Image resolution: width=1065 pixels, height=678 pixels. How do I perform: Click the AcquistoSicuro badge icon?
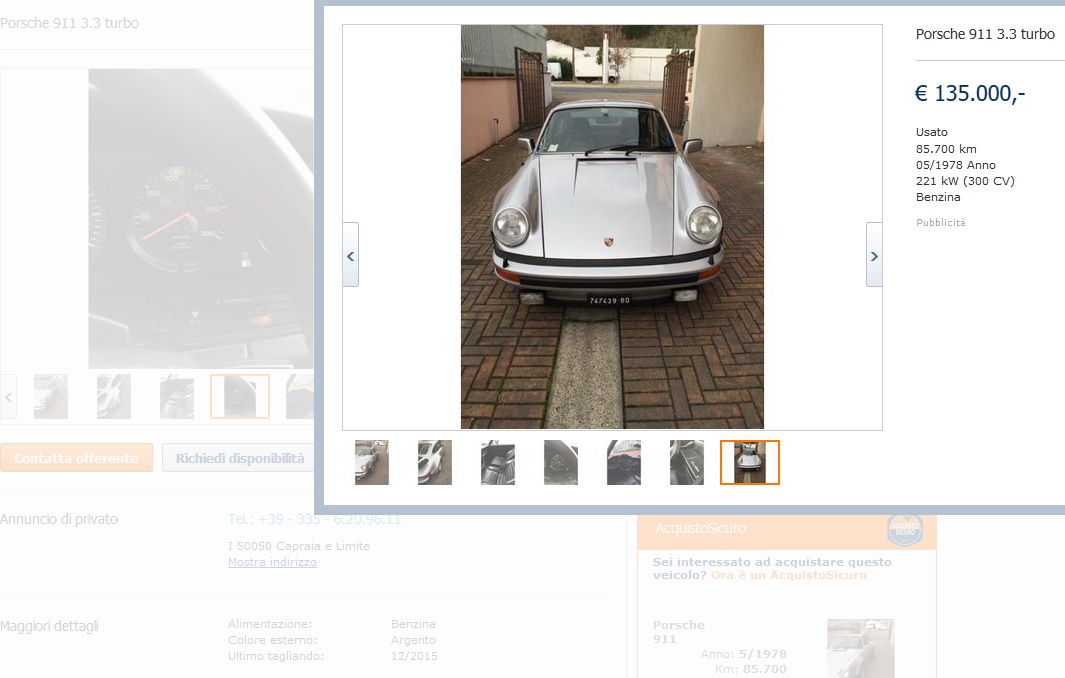[x=905, y=529]
